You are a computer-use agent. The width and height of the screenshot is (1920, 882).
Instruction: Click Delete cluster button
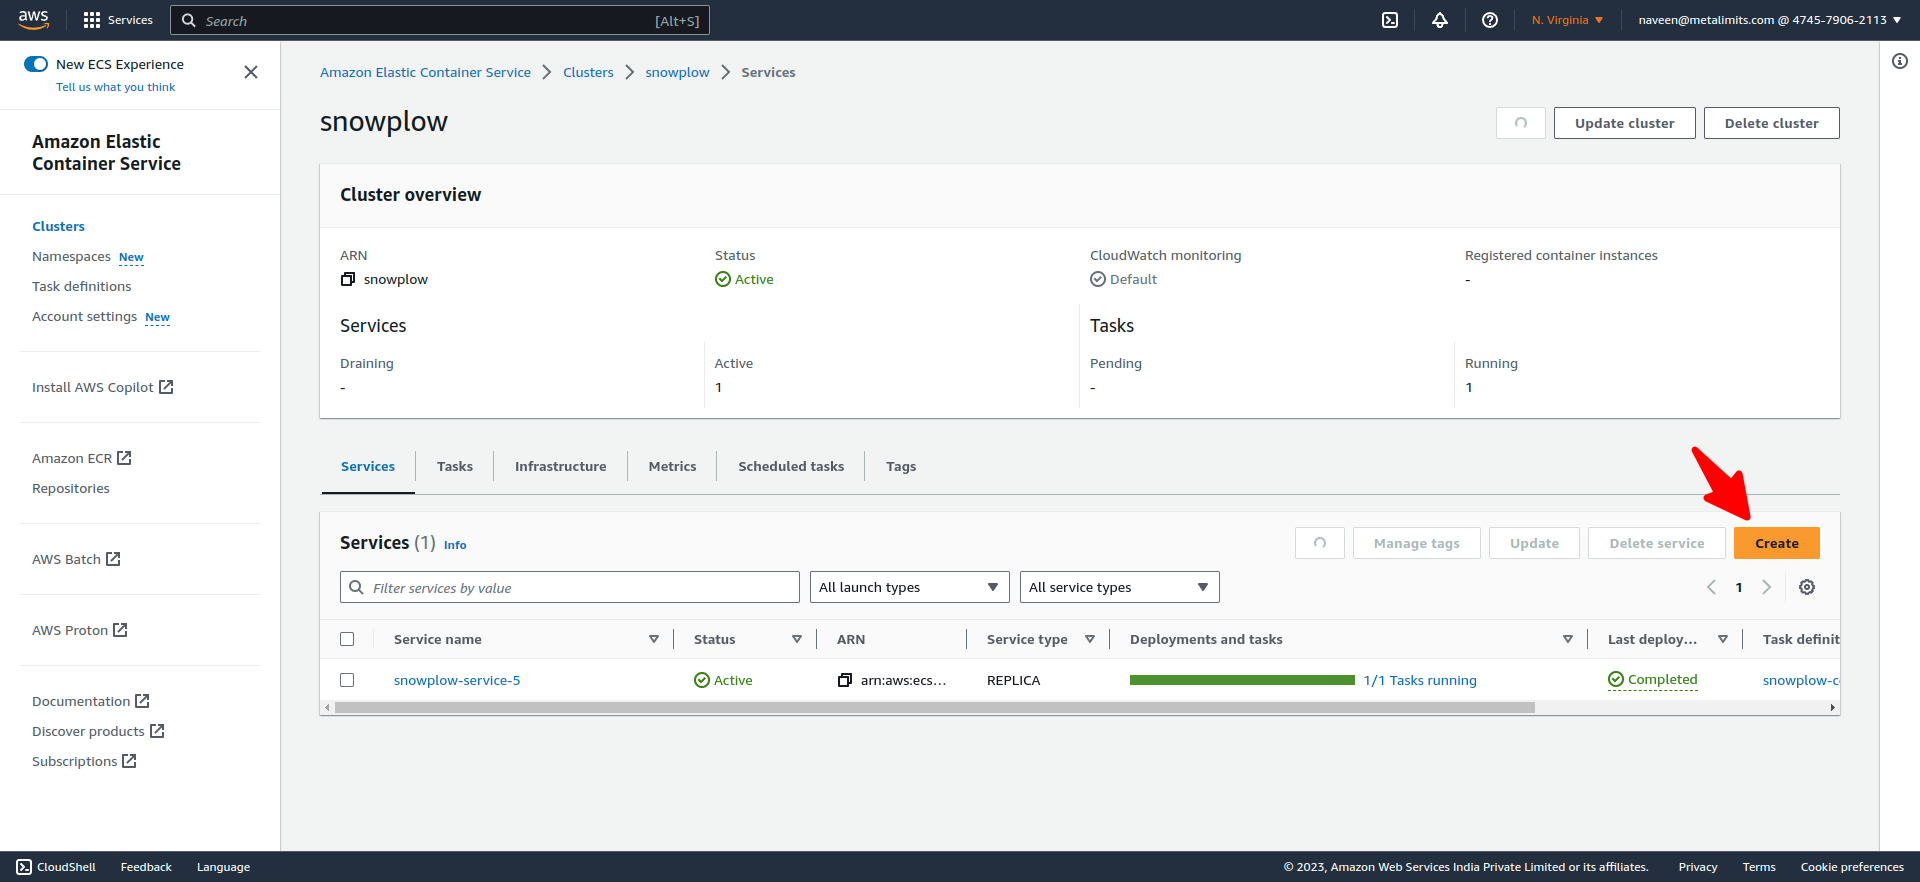point(1772,123)
